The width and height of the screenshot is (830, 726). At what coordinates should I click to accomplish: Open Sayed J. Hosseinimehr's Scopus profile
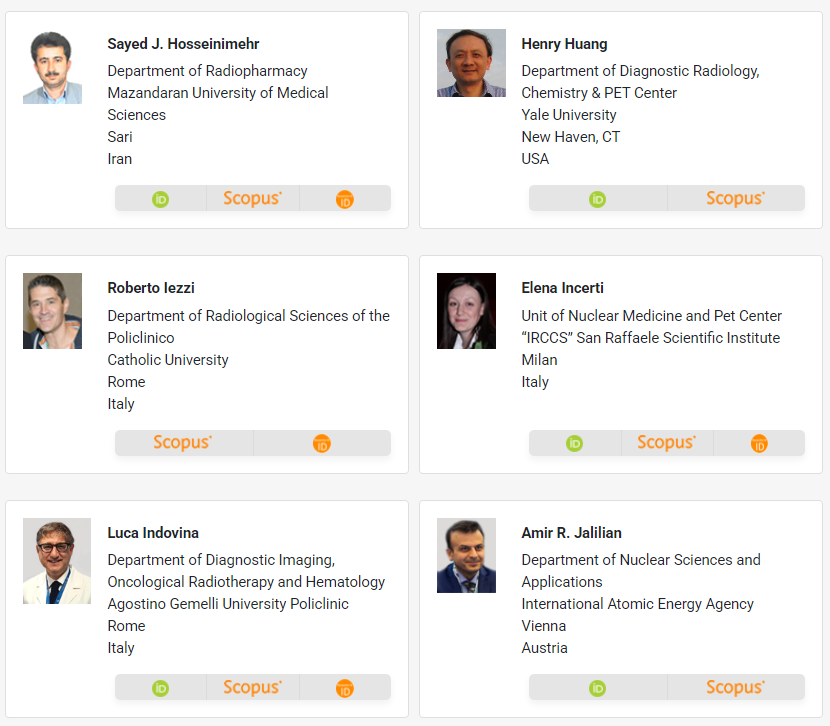pos(252,198)
